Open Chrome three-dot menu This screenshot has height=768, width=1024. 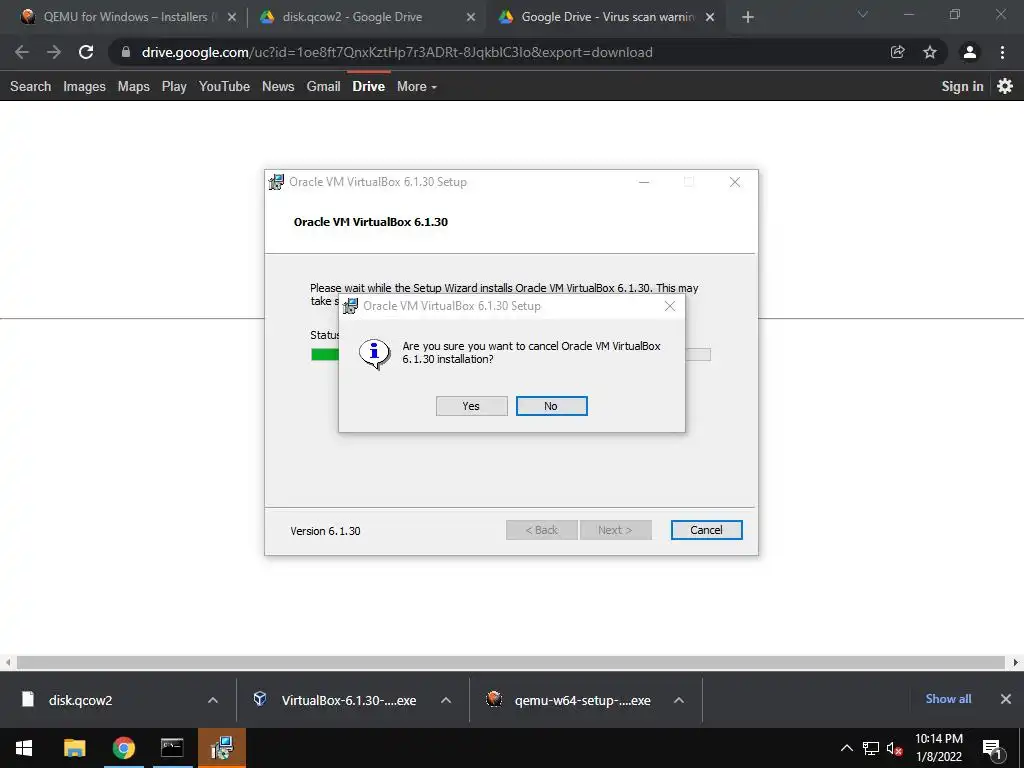(x=1002, y=52)
